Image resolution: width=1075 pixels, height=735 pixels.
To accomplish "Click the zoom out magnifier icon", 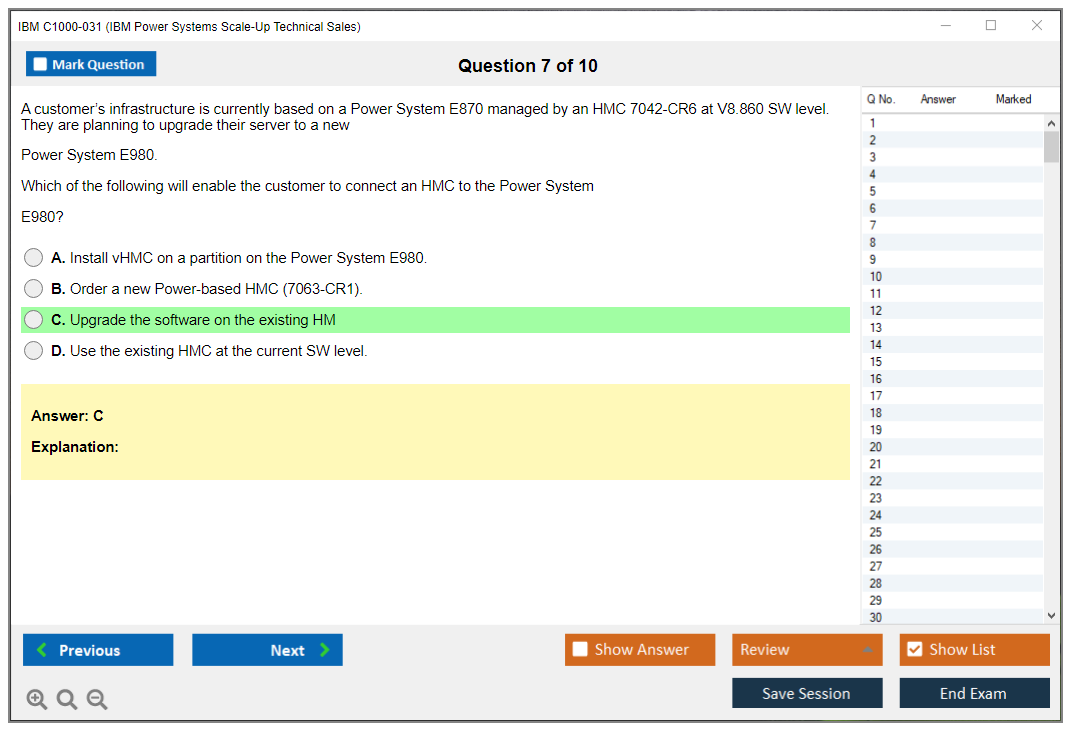I will click(97, 700).
